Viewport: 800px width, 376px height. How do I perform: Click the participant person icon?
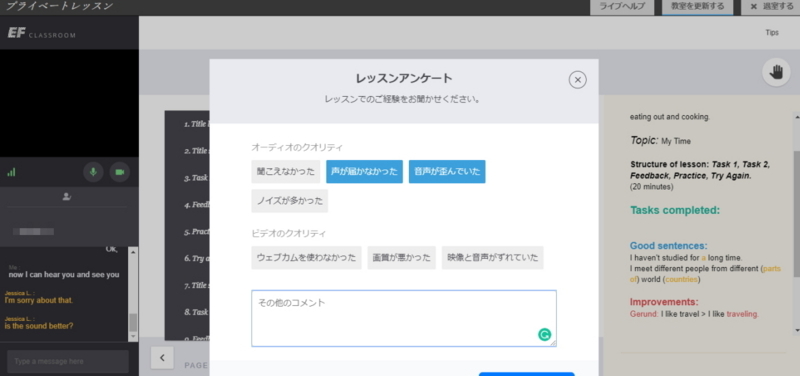(x=66, y=196)
